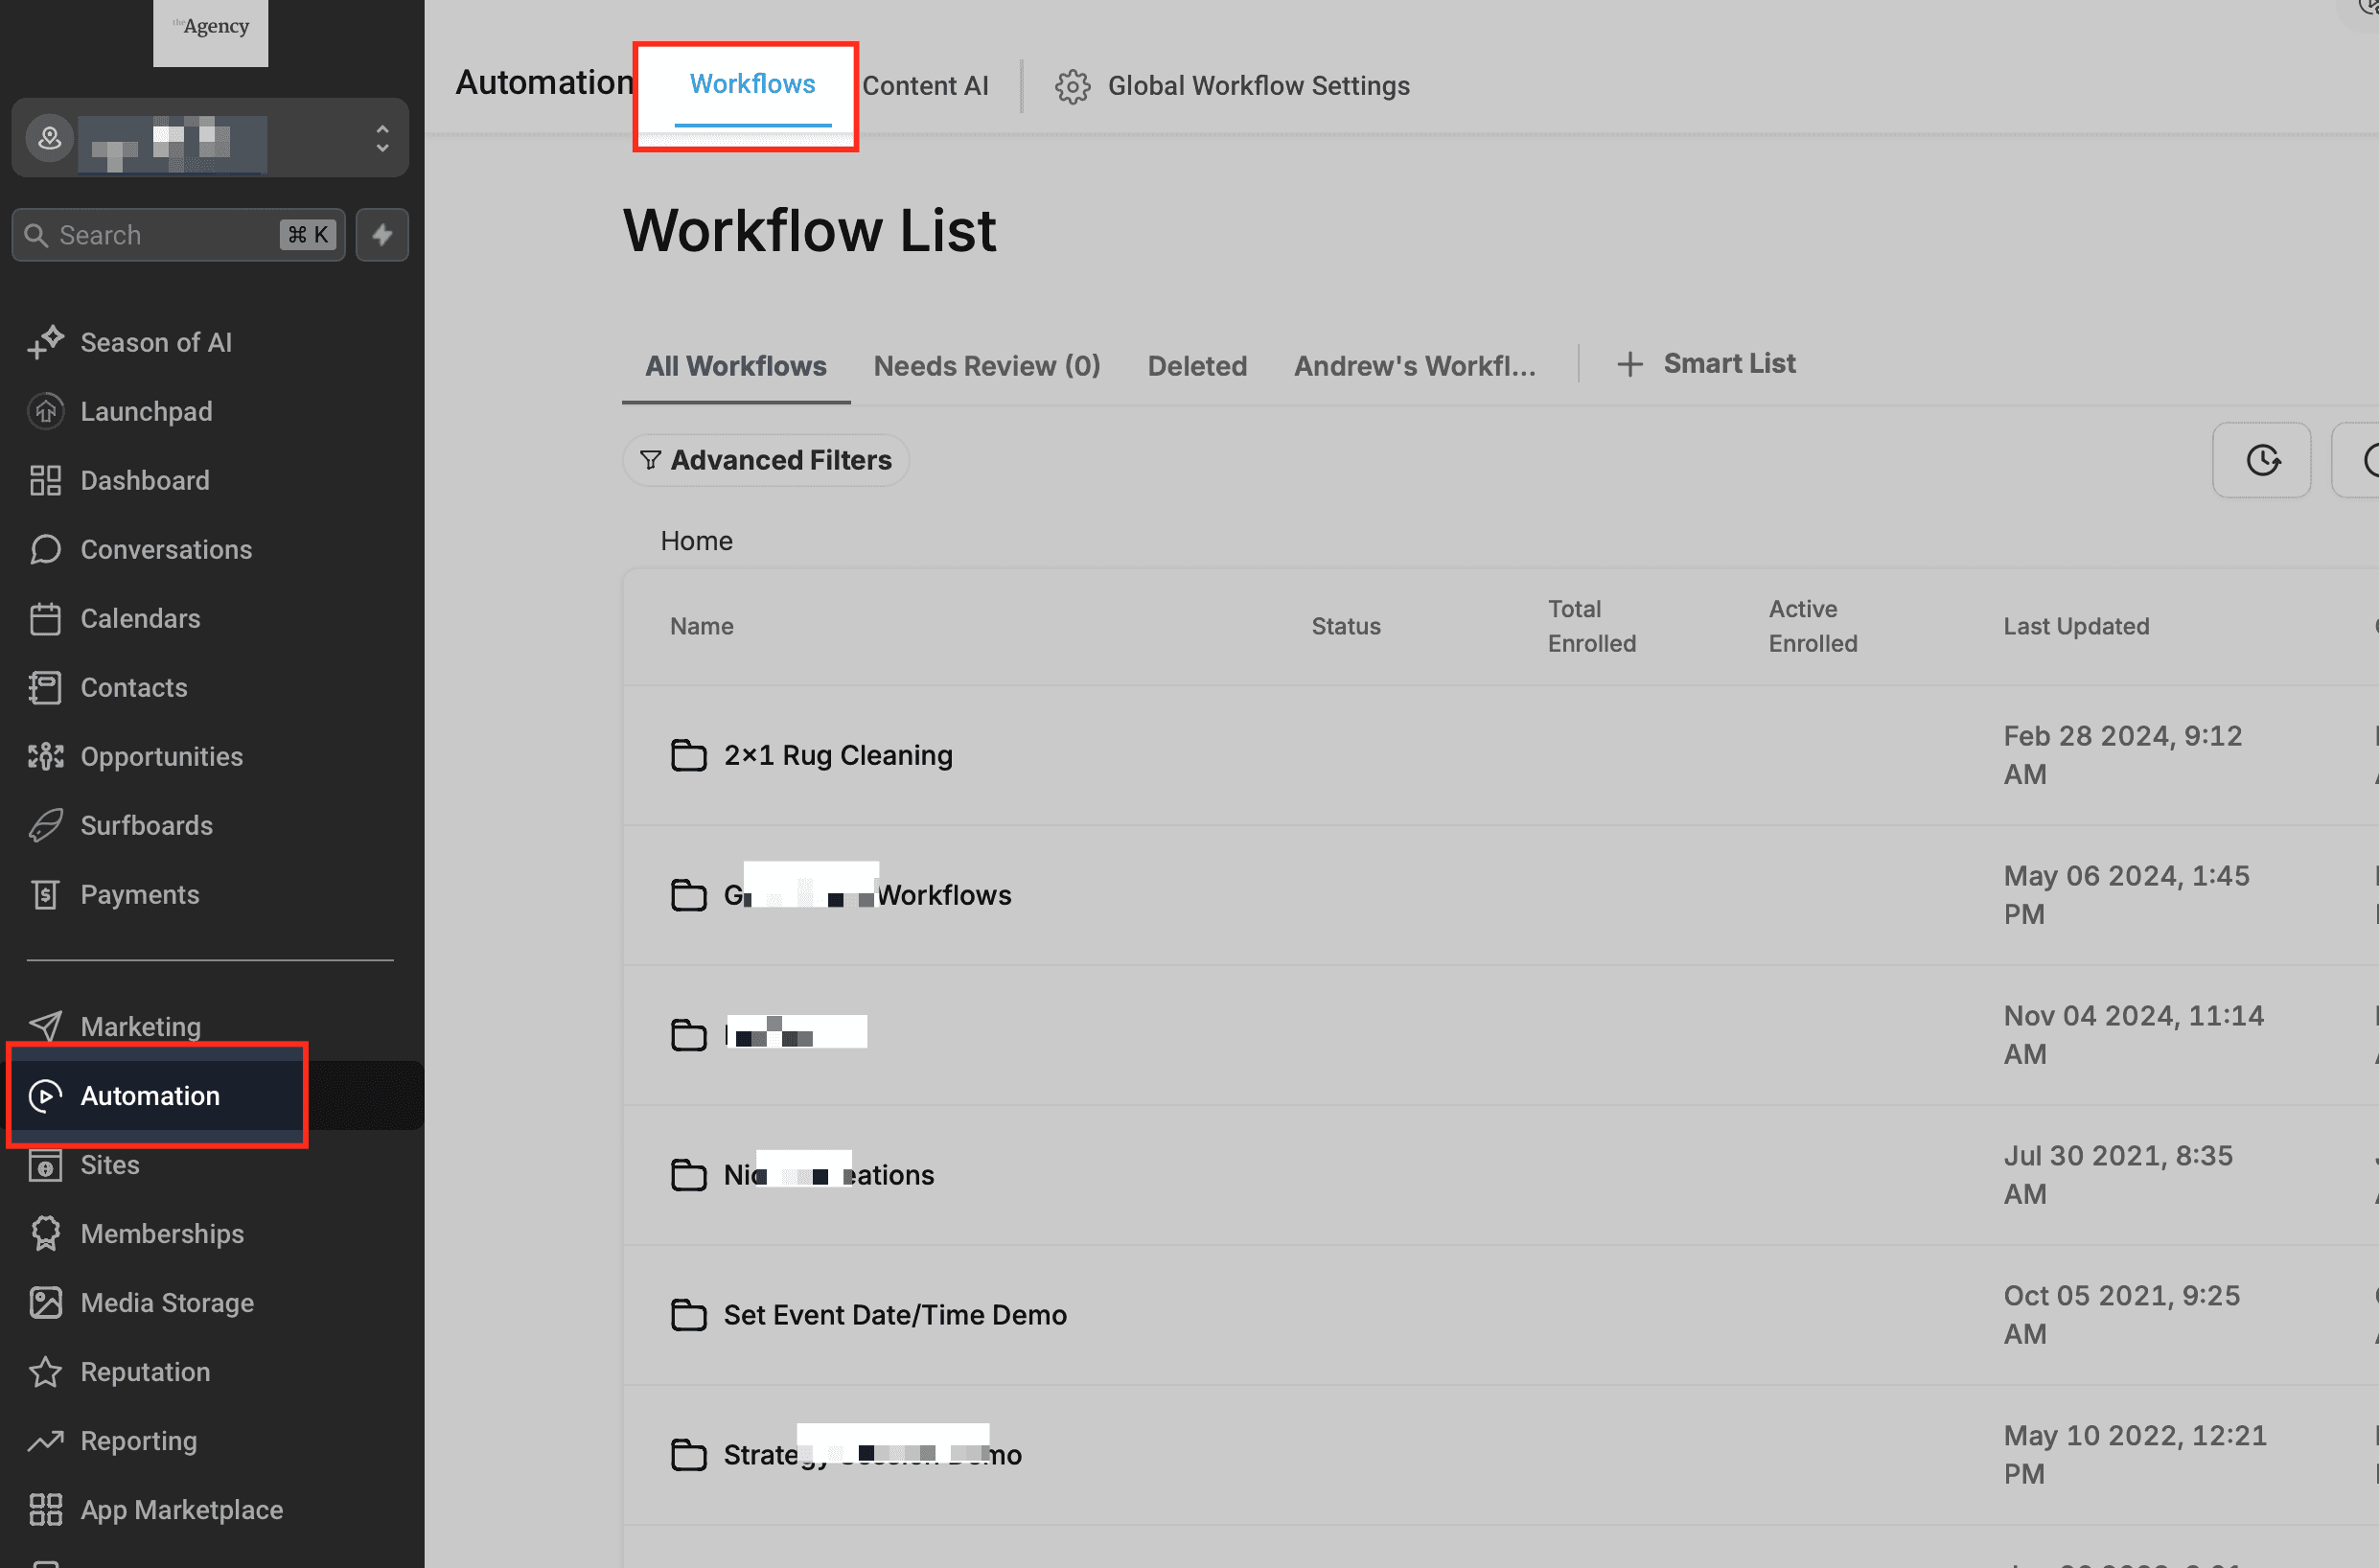Switch to the Workflows tab
This screenshot has height=1568, width=2379.
[x=751, y=84]
